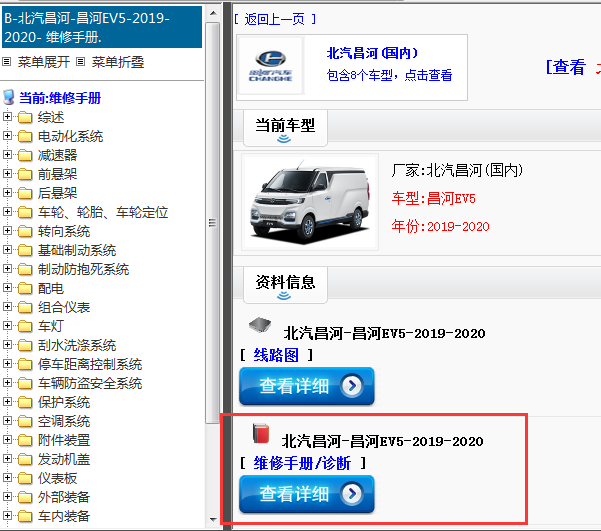
Task: Click the 附件装置 folder icon
Action: point(25,440)
